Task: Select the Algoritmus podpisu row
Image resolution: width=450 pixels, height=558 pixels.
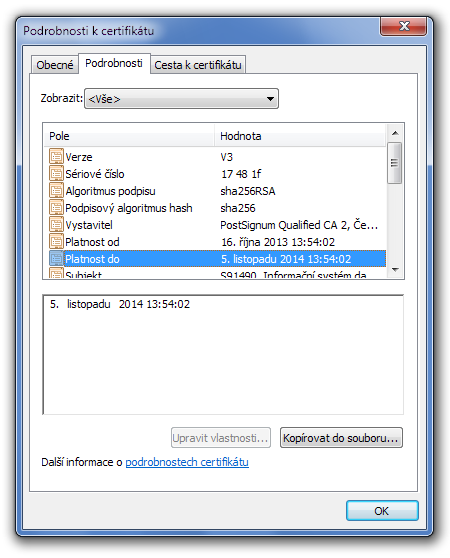Action: click(217, 191)
